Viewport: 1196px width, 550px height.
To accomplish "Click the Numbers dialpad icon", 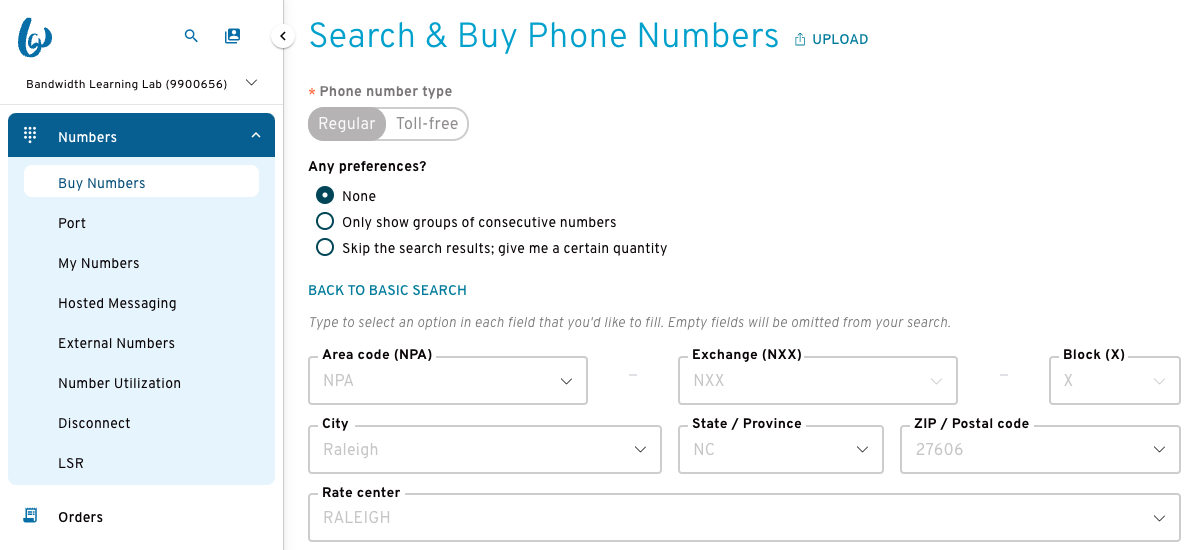I will (31, 135).
